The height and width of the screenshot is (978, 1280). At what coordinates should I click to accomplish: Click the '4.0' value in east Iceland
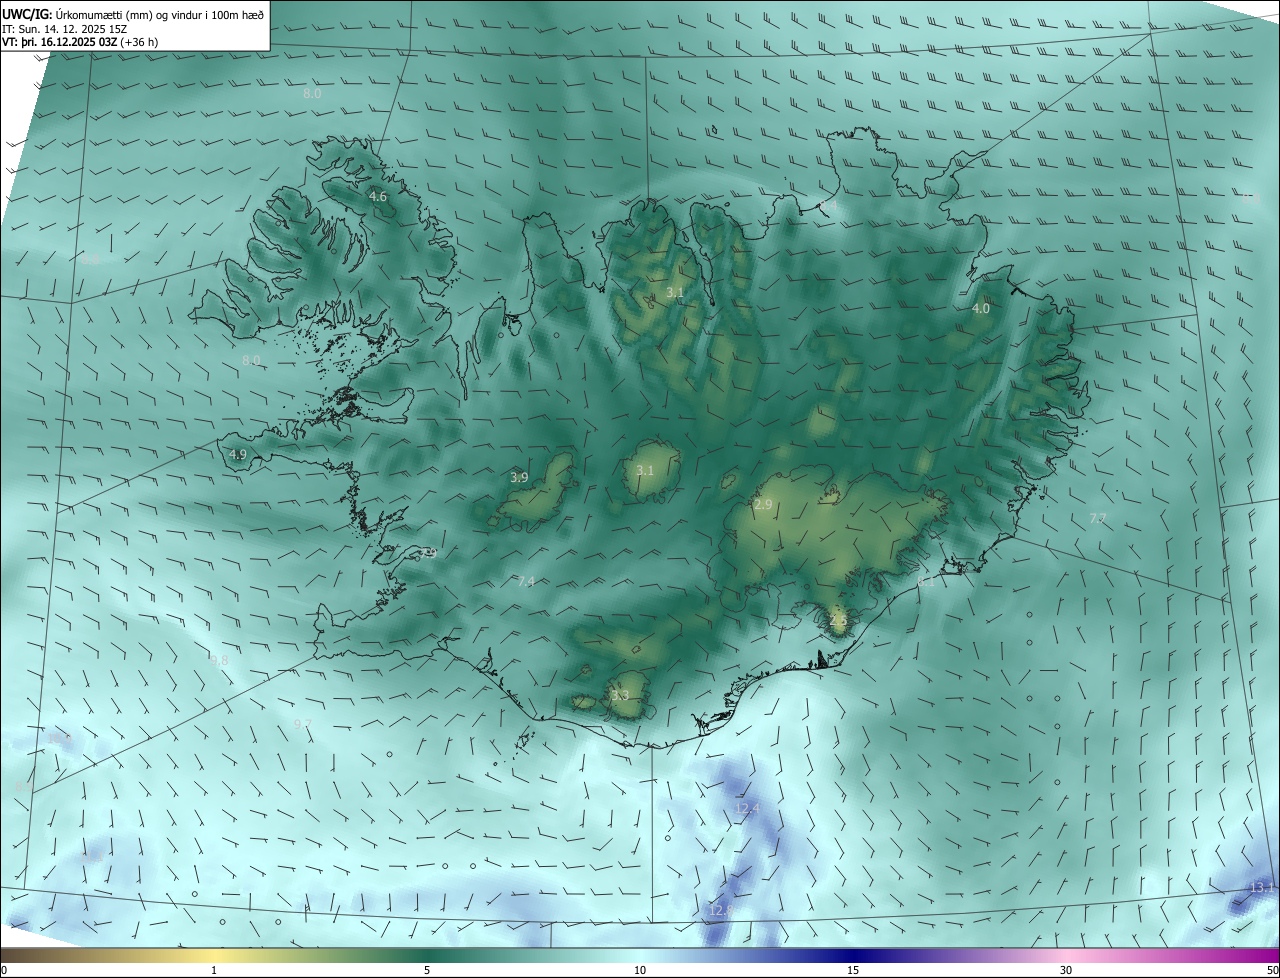pos(981,309)
